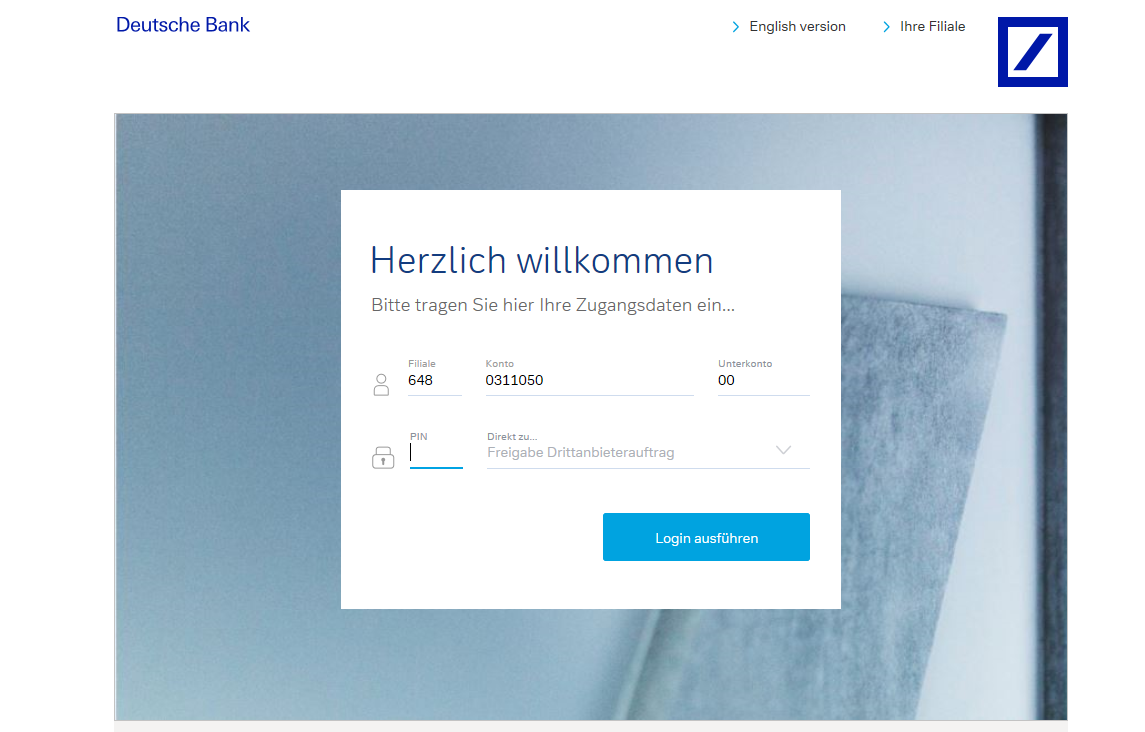Expand the Direkt zu dropdown arrow
Image resolution: width=1145 pixels, height=732 pixels.
pos(784,450)
